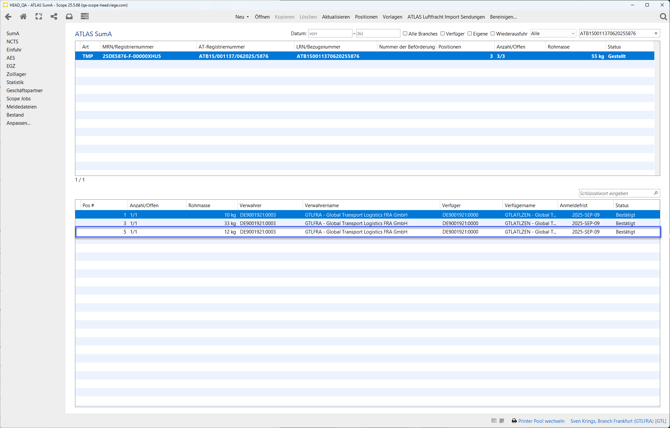Viewport: 670px width, 428px height.
Task: Sort by AT-Registriernummer column header
Action: click(x=245, y=47)
